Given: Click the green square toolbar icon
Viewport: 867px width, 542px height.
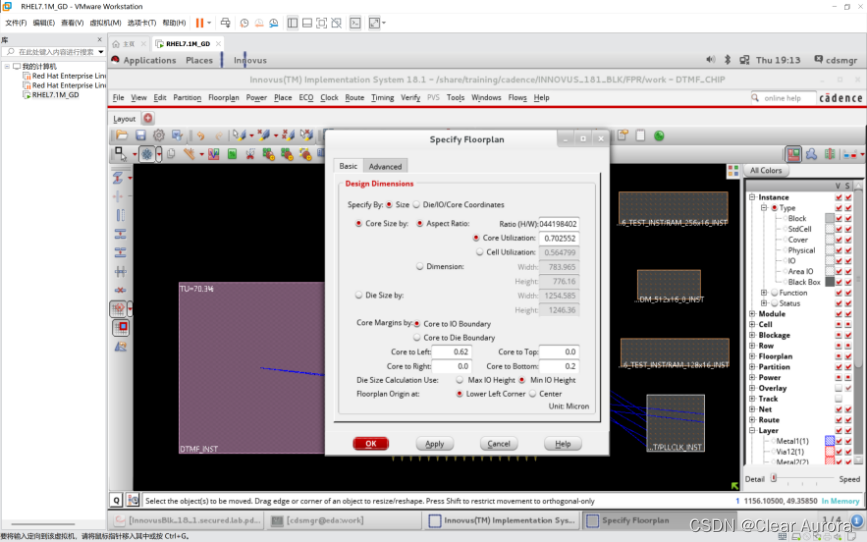Looking at the screenshot, I should pos(232,154).
